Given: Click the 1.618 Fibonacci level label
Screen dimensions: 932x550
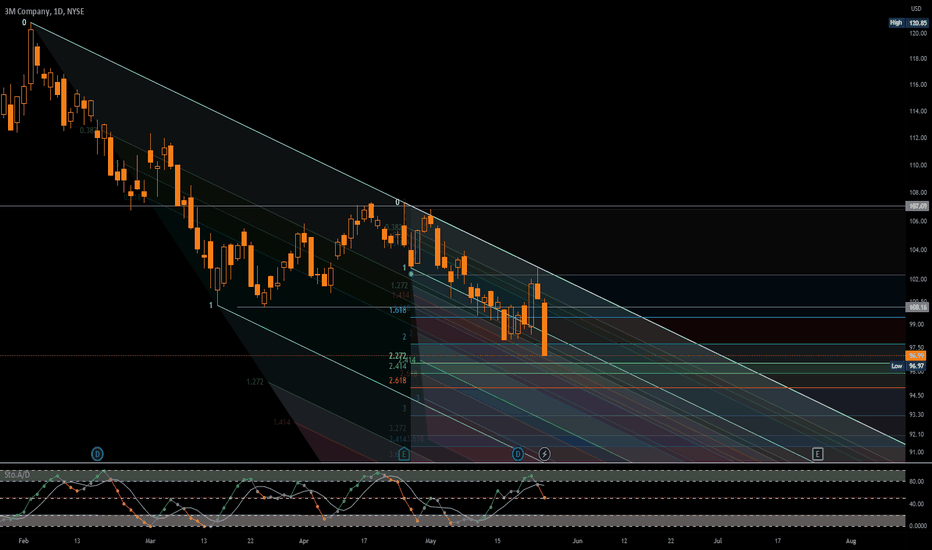Looking at the screenshot, I should 398,310.
